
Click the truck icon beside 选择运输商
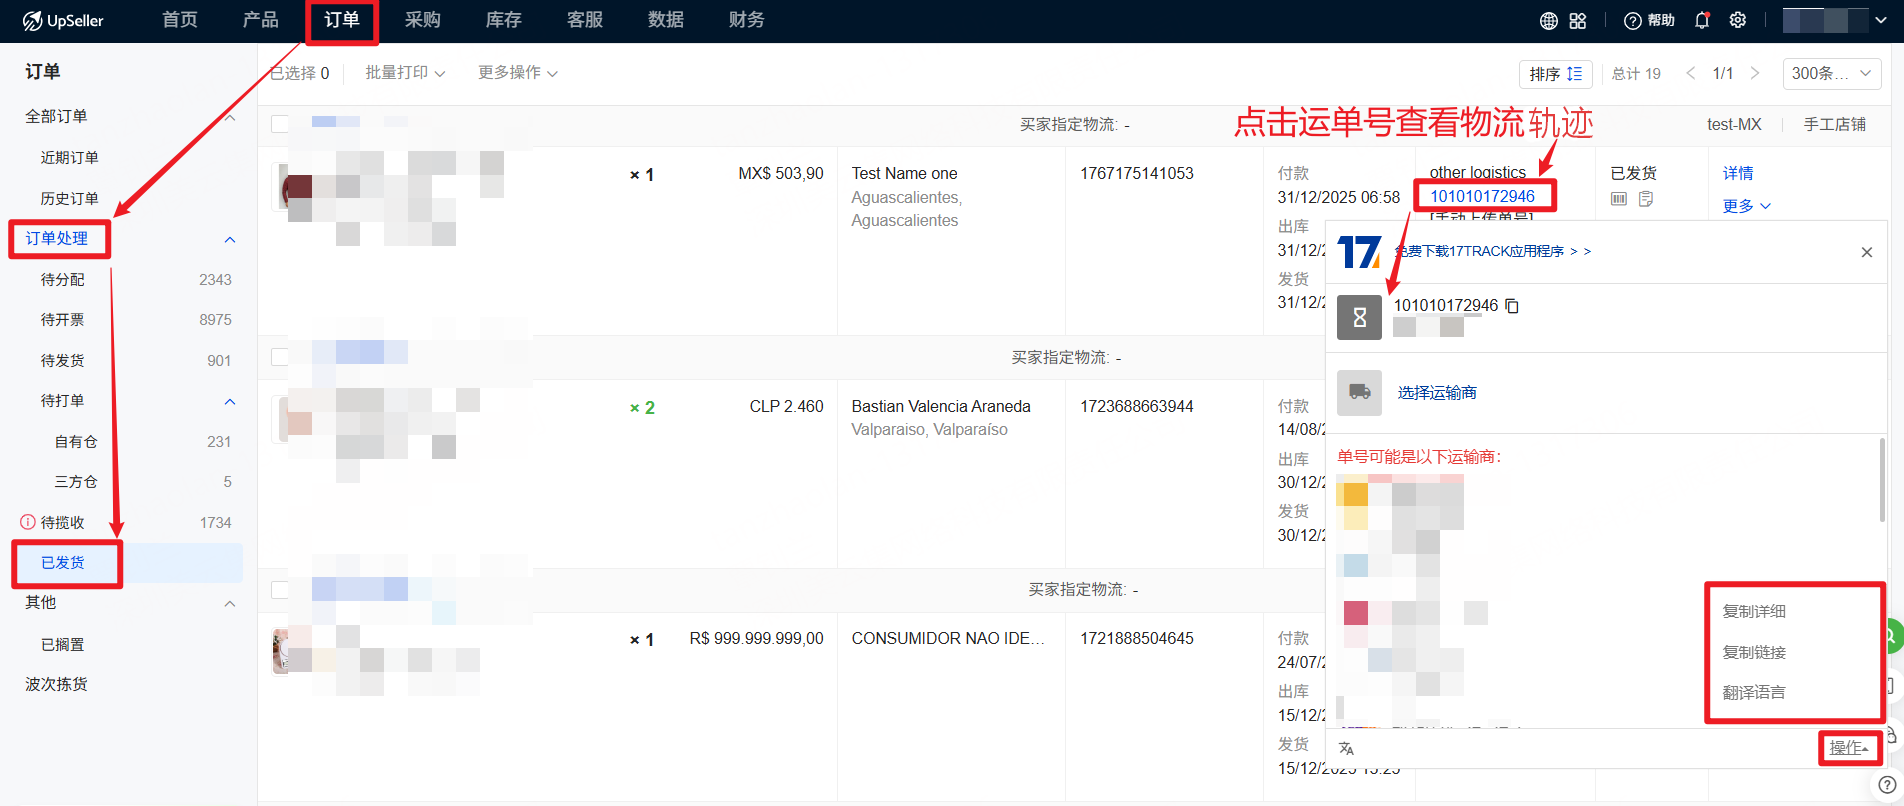[1359, 393]
